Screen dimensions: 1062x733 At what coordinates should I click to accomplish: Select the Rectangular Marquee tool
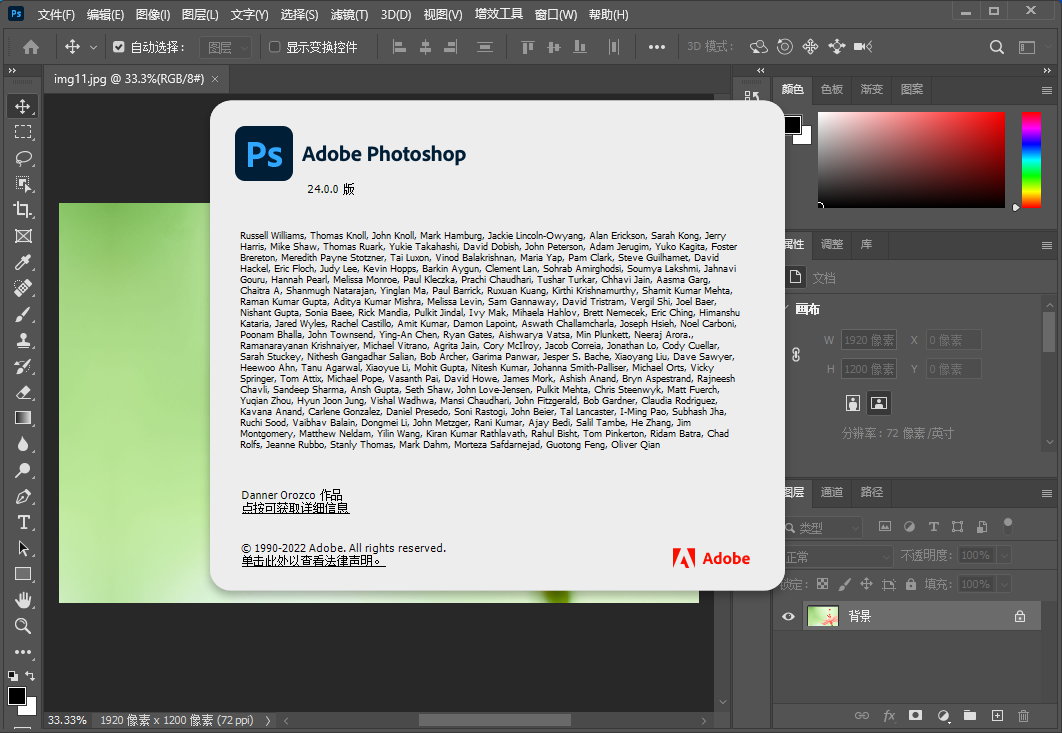(22, 132)
